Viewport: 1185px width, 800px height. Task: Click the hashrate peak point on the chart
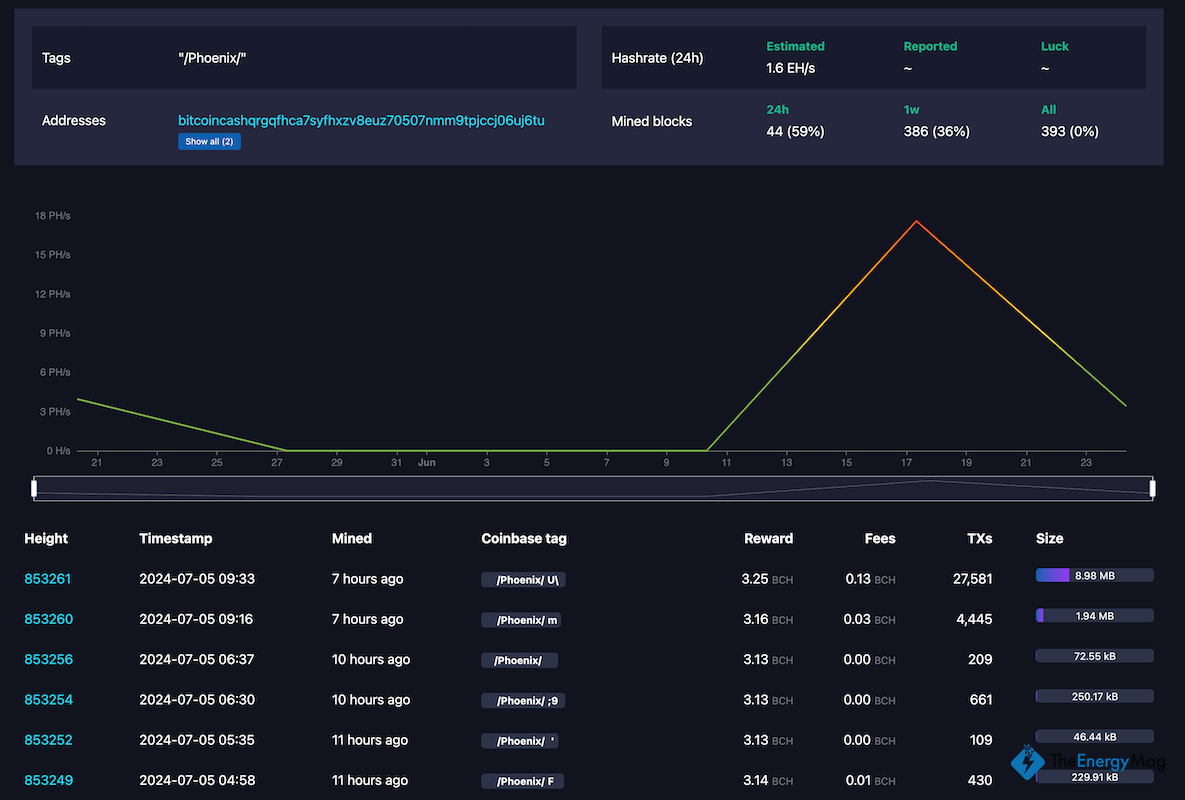pos(916,221)
